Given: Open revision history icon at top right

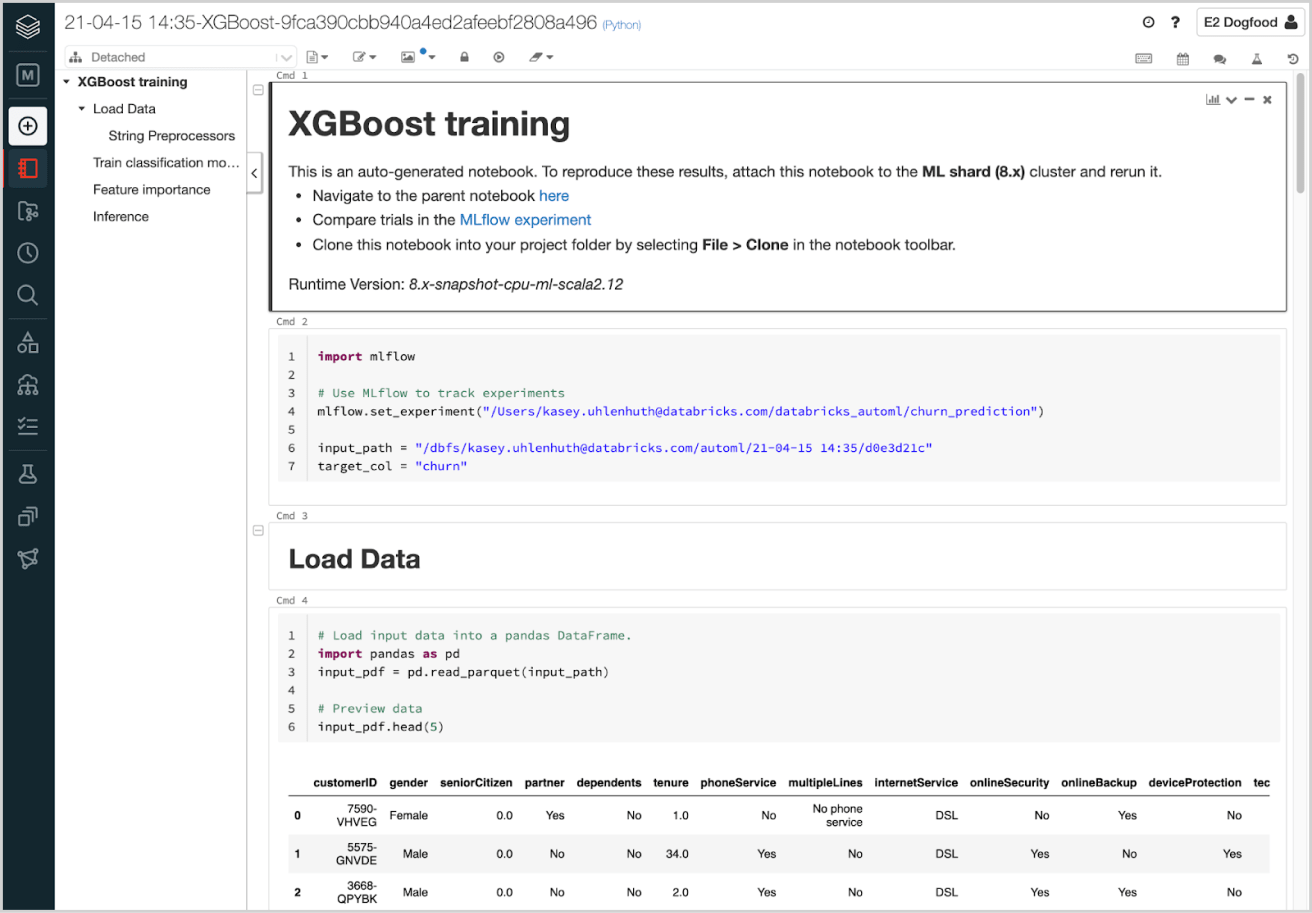Looking at the screenshot, I should point(1293,58).
